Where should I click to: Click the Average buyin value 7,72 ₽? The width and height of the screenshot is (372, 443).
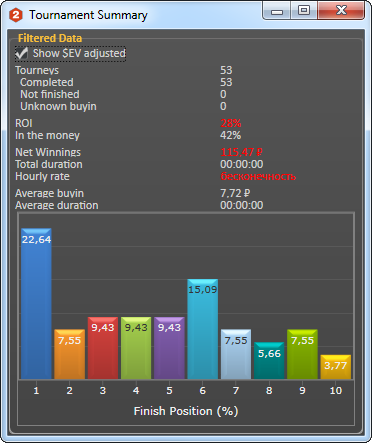pos(235,193)
